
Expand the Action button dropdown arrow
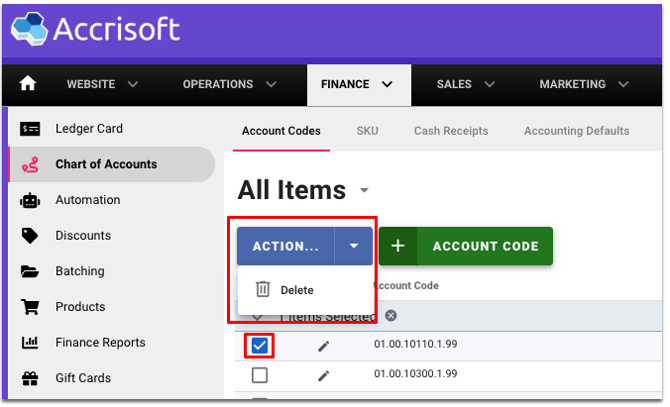pyautogui.click(x=353, y=246)
